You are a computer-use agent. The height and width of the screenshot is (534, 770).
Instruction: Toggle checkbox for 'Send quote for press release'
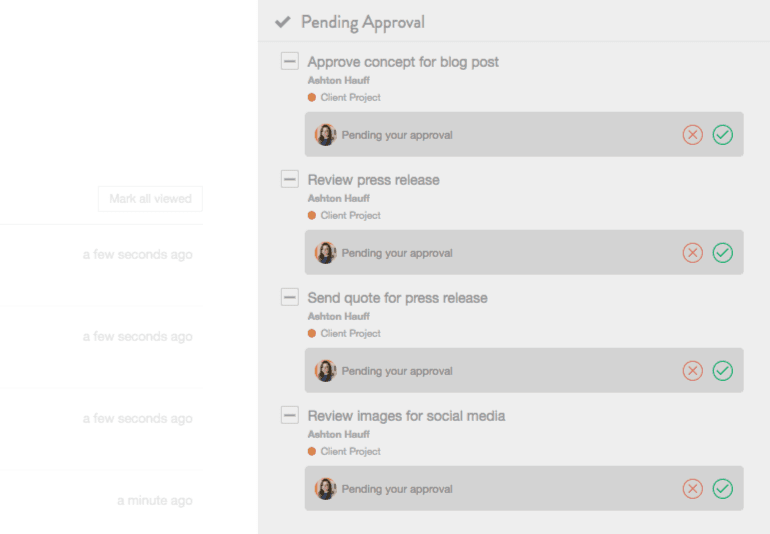290,297
